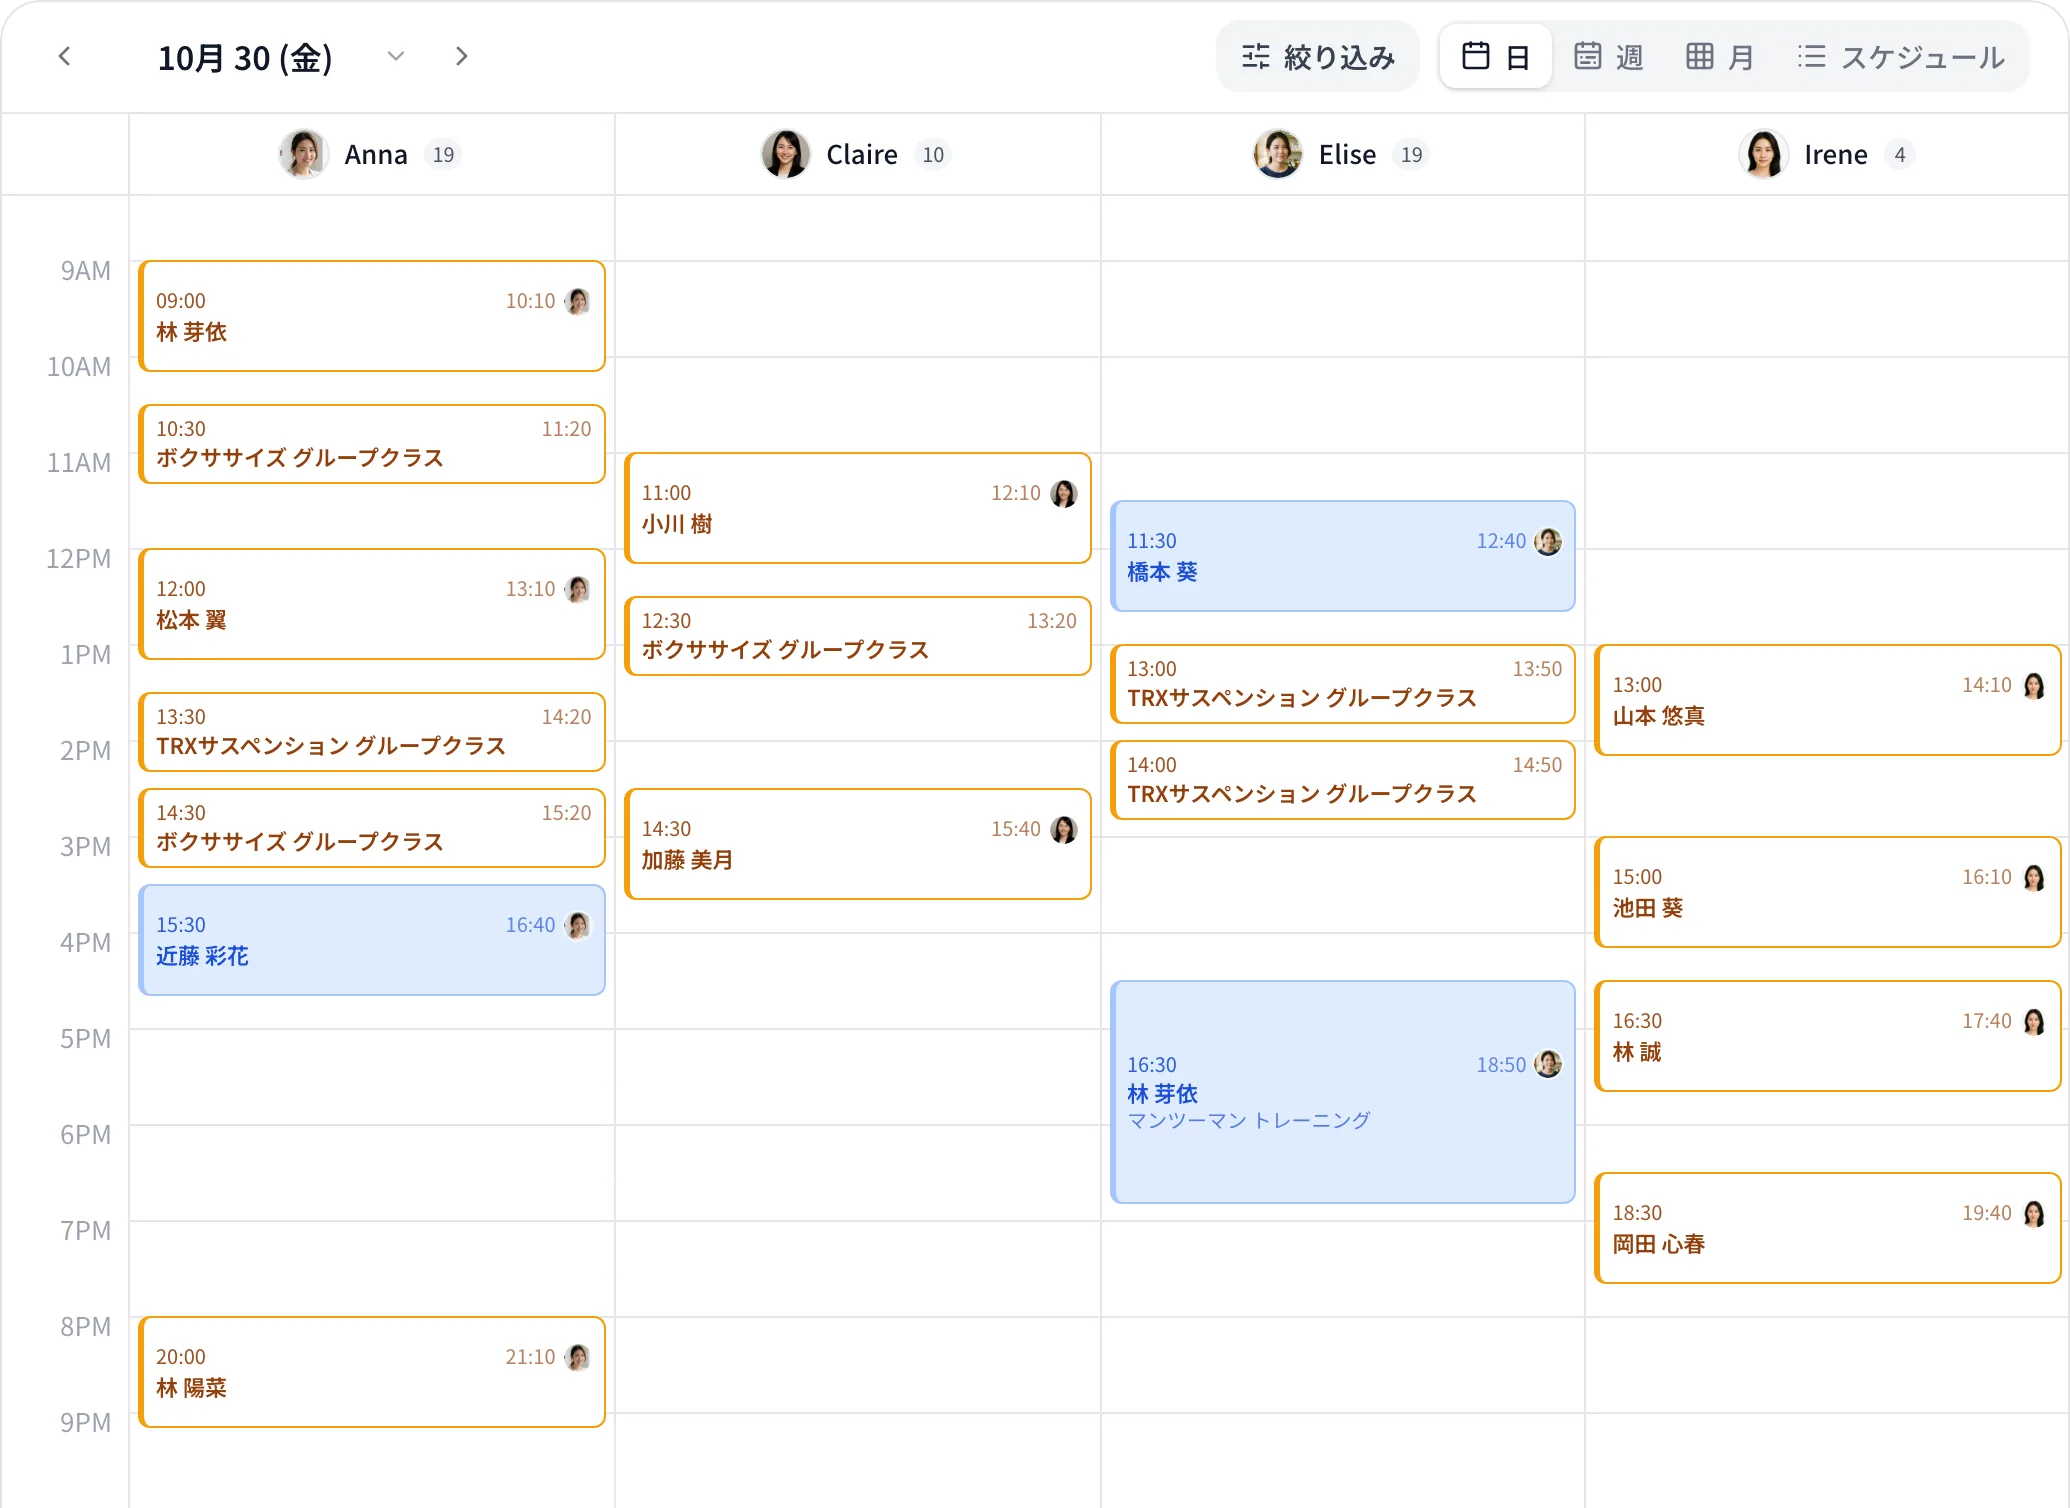The width and height of the screenshot is (2070, 1508).
Task: Open the 18:30 岡田 心春 appointment
Action: coord(1828,1228)
